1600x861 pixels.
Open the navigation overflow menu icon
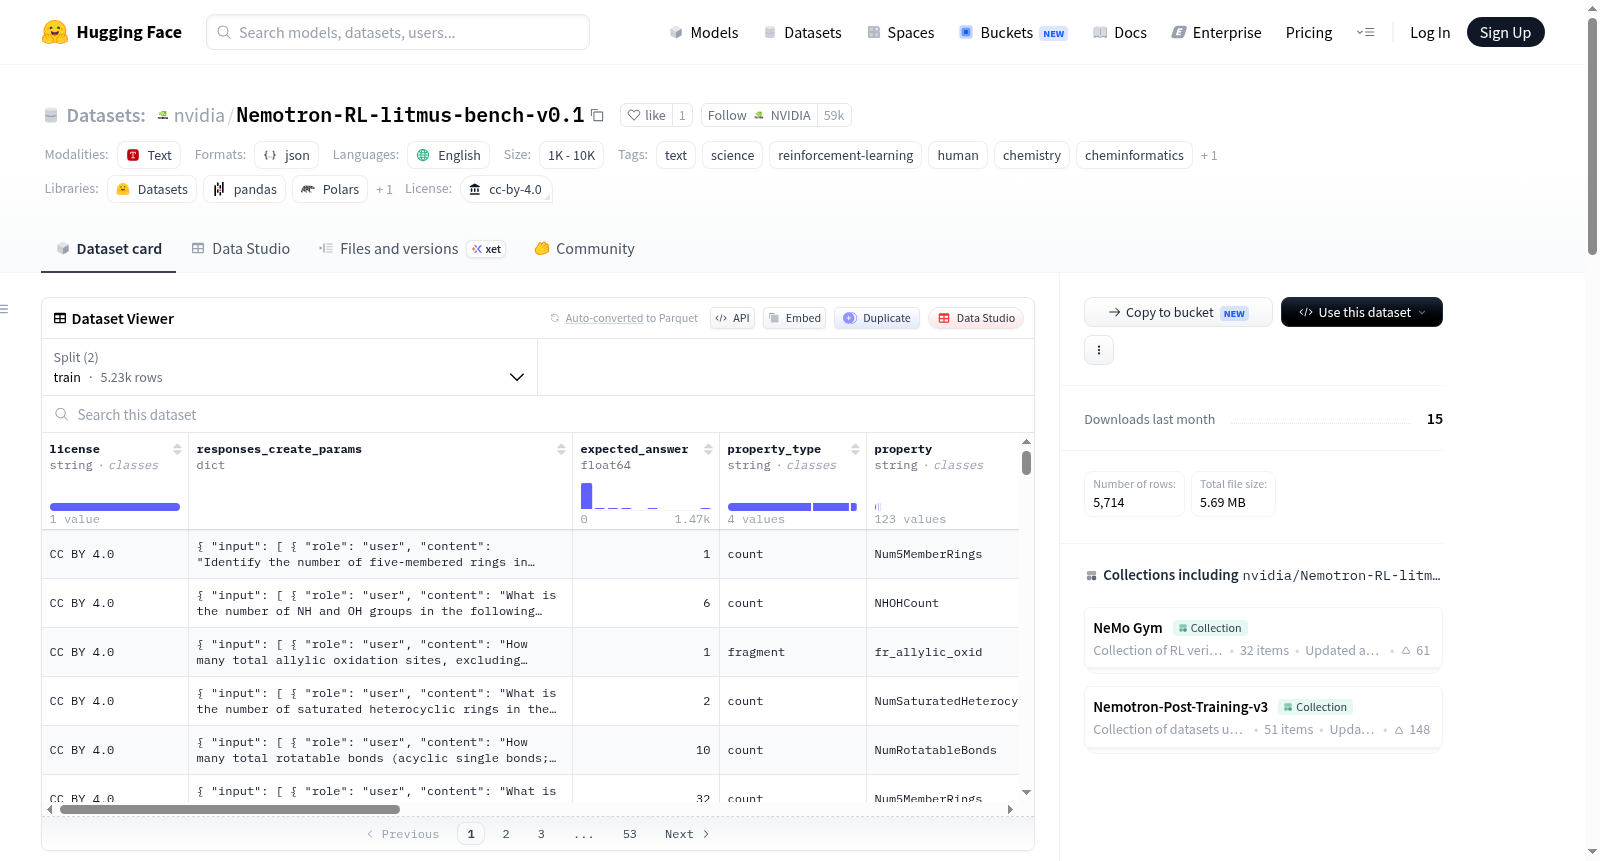click(x=1365, y=32)
